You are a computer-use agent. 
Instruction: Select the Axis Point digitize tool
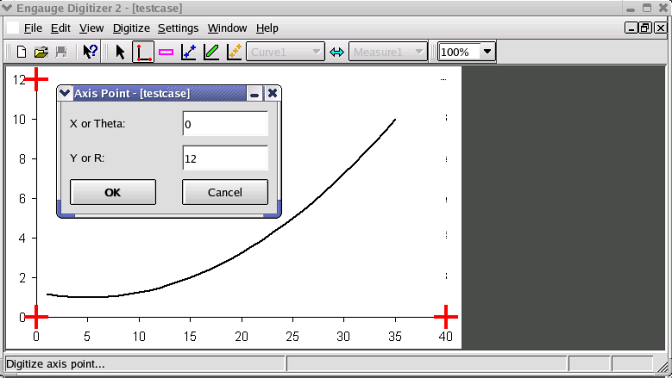[x=143, y=52]
